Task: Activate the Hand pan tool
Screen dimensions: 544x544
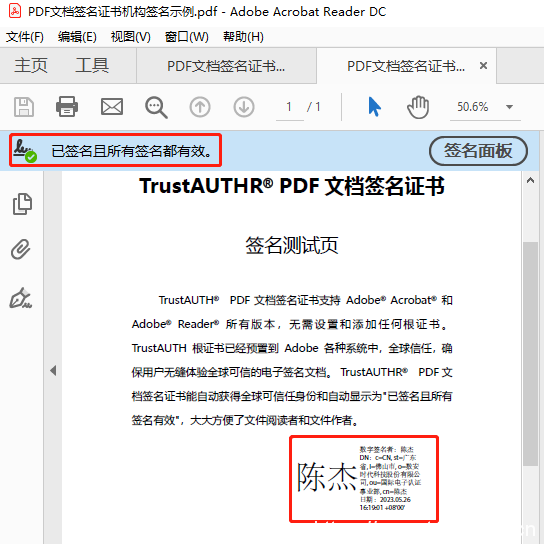Action: [x=418, y=107]
